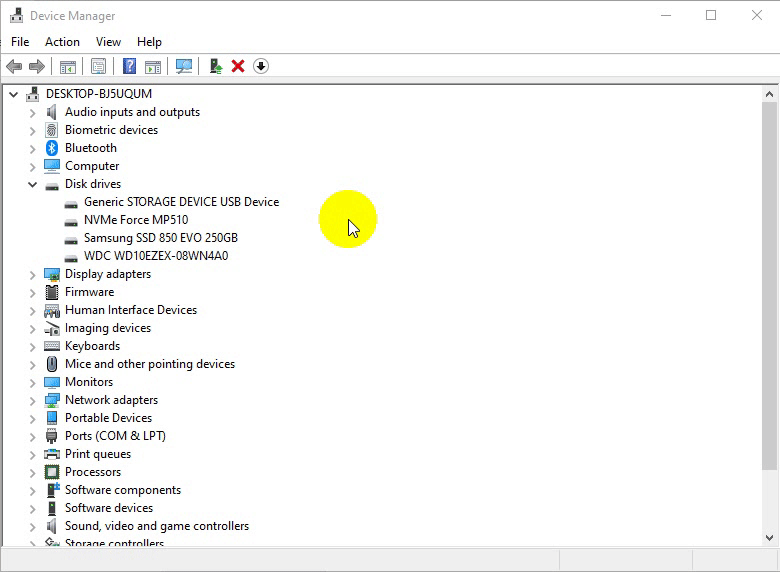This screenshot has width=780, height=572.
Task: Click the Firmware chip icon
Action: [52, 292]
